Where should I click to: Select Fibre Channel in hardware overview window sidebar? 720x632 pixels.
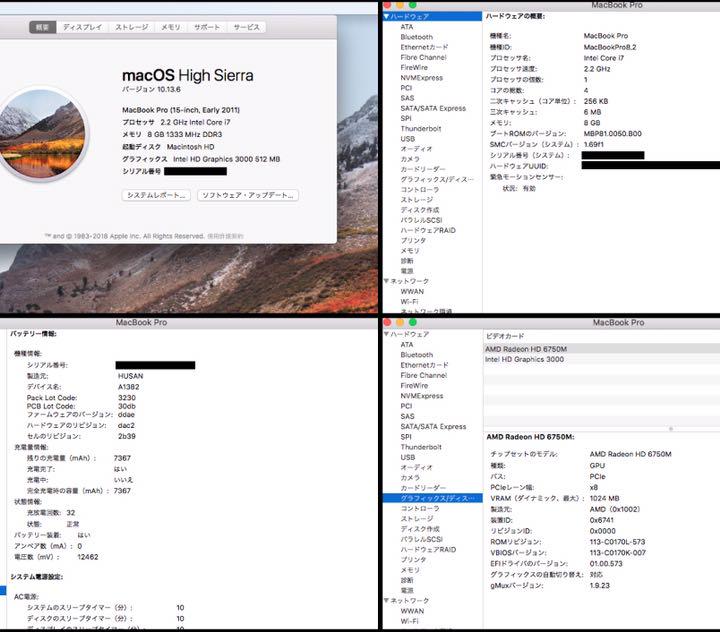423,57
